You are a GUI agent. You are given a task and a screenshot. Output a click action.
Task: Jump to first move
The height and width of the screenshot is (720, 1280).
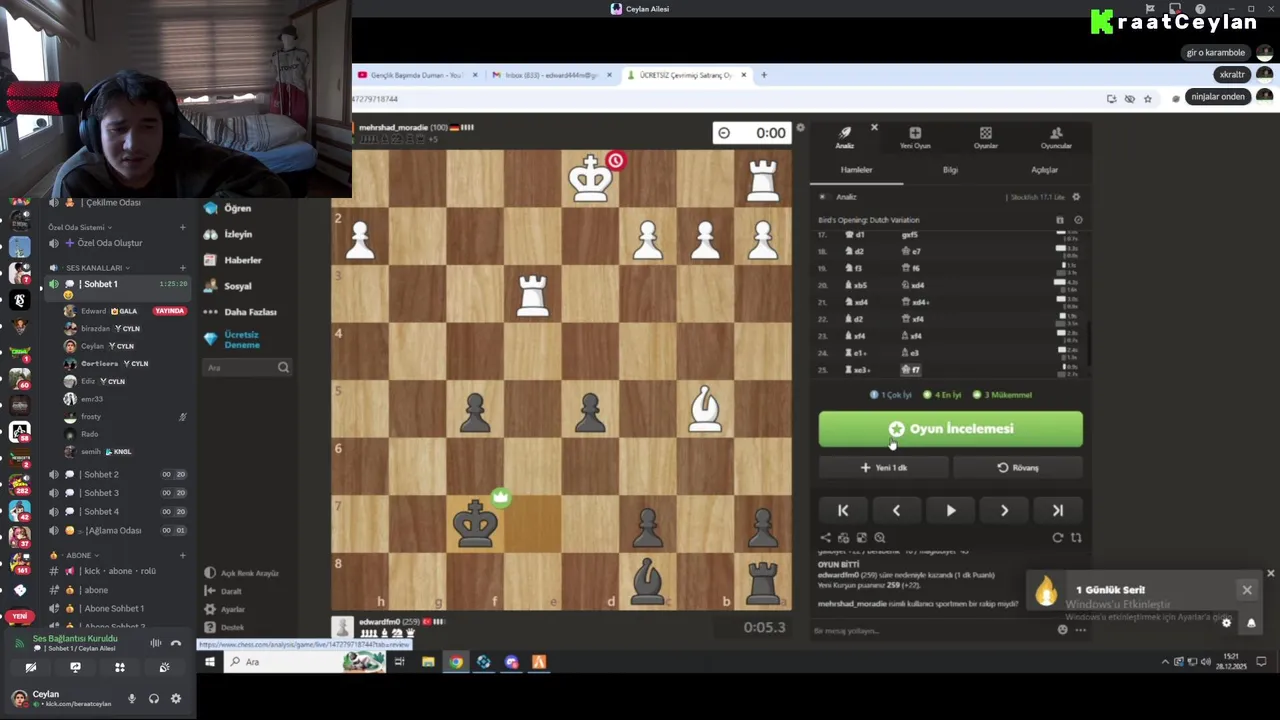[x=843, y=510]
